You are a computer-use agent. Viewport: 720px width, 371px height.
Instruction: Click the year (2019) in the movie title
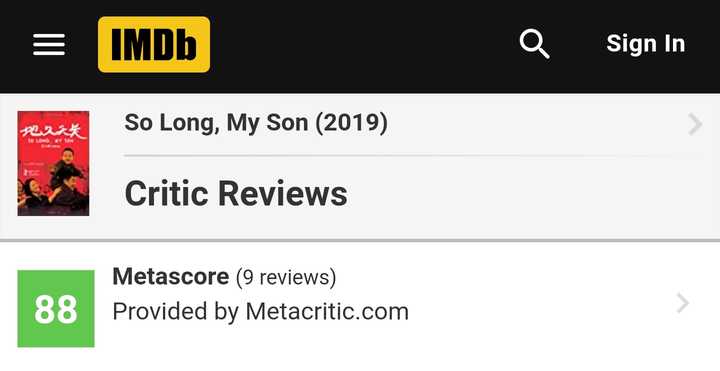[x=351, y=124]
